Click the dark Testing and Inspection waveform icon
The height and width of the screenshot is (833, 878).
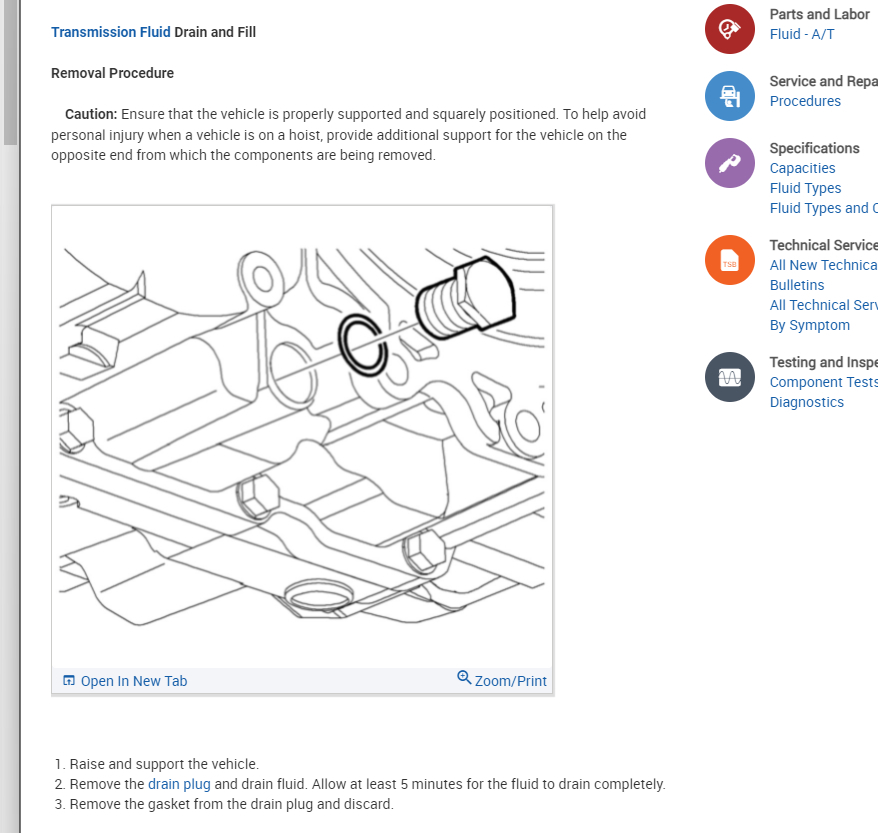pos(730,377)
